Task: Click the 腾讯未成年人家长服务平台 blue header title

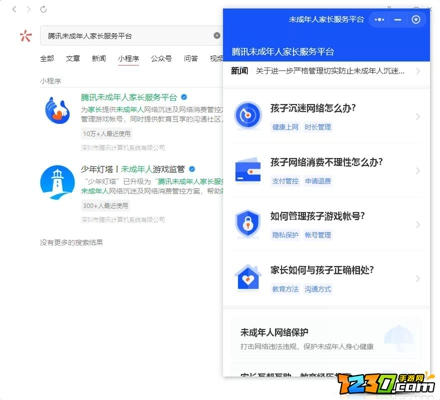Action: (283, 52)
